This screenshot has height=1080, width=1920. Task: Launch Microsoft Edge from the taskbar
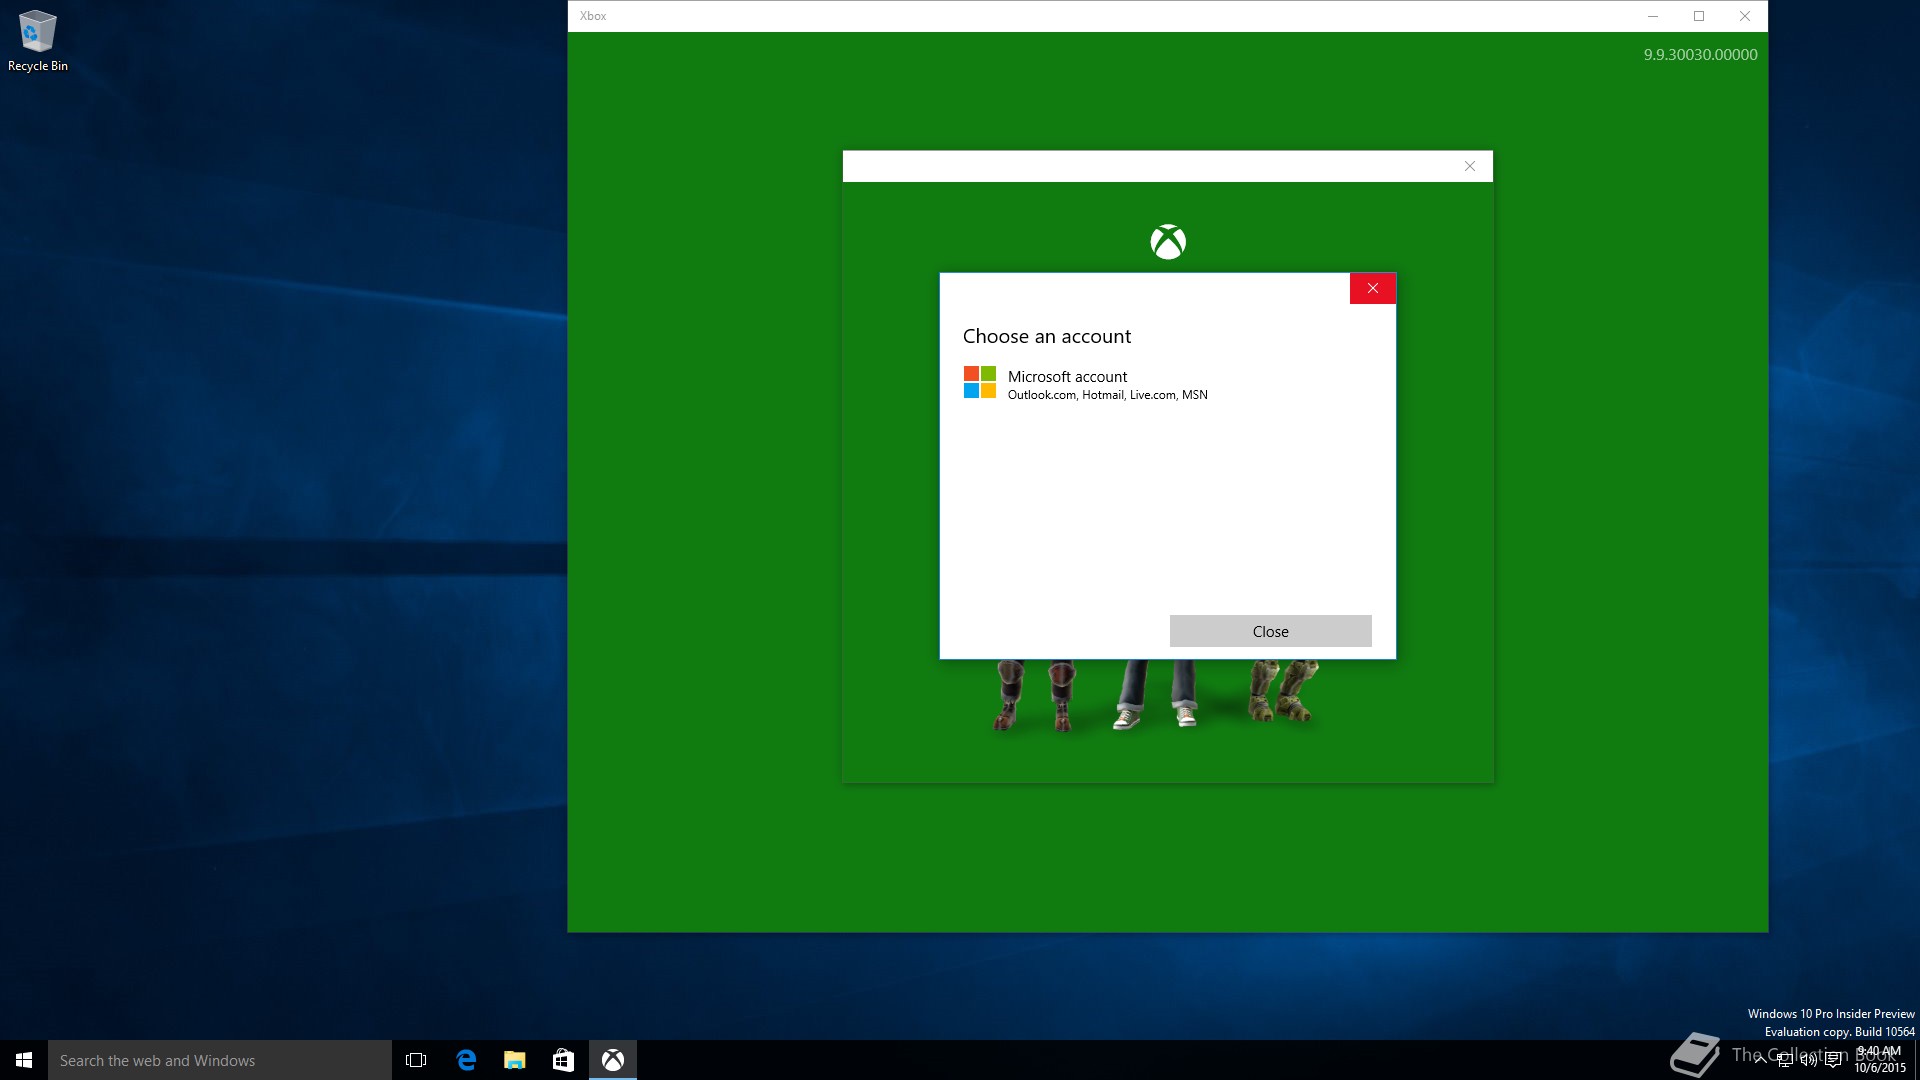466,1060
